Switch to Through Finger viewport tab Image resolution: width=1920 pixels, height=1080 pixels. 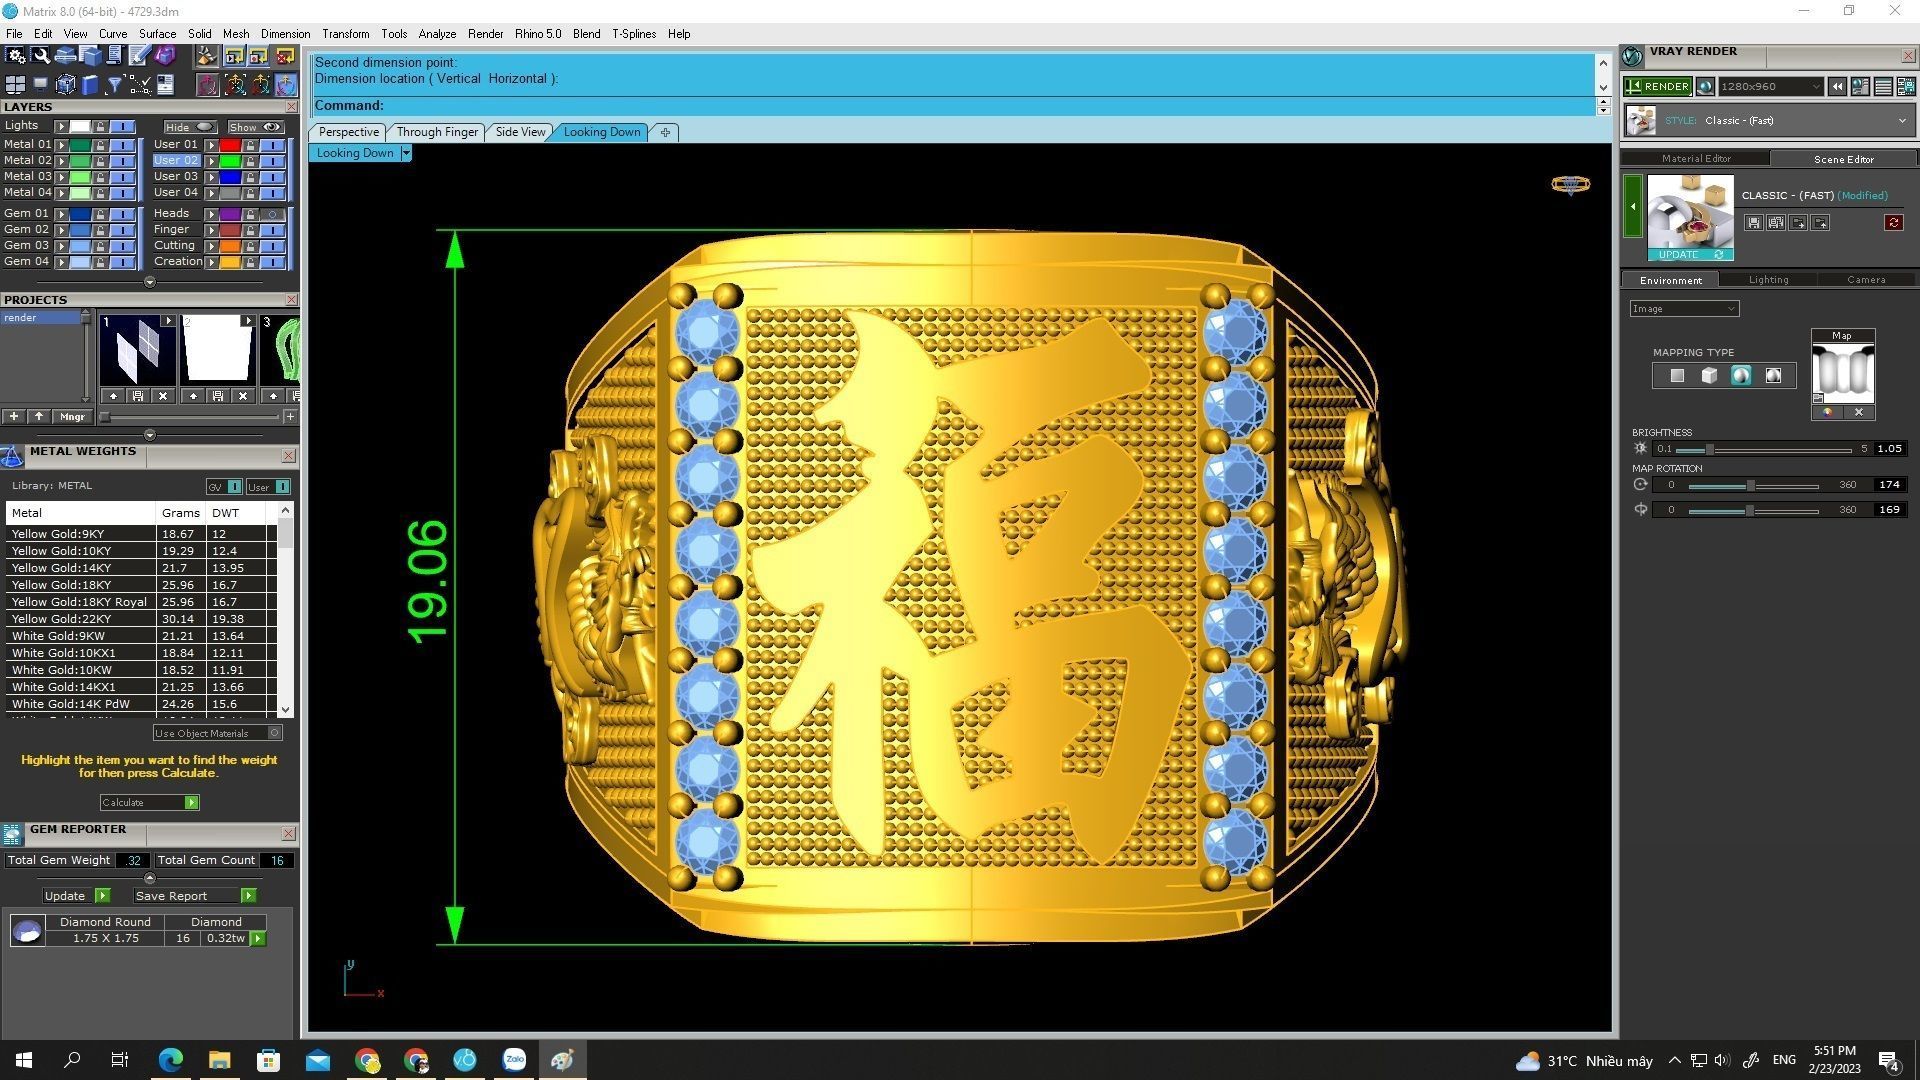pyautogui.click(x=437, y=132)
